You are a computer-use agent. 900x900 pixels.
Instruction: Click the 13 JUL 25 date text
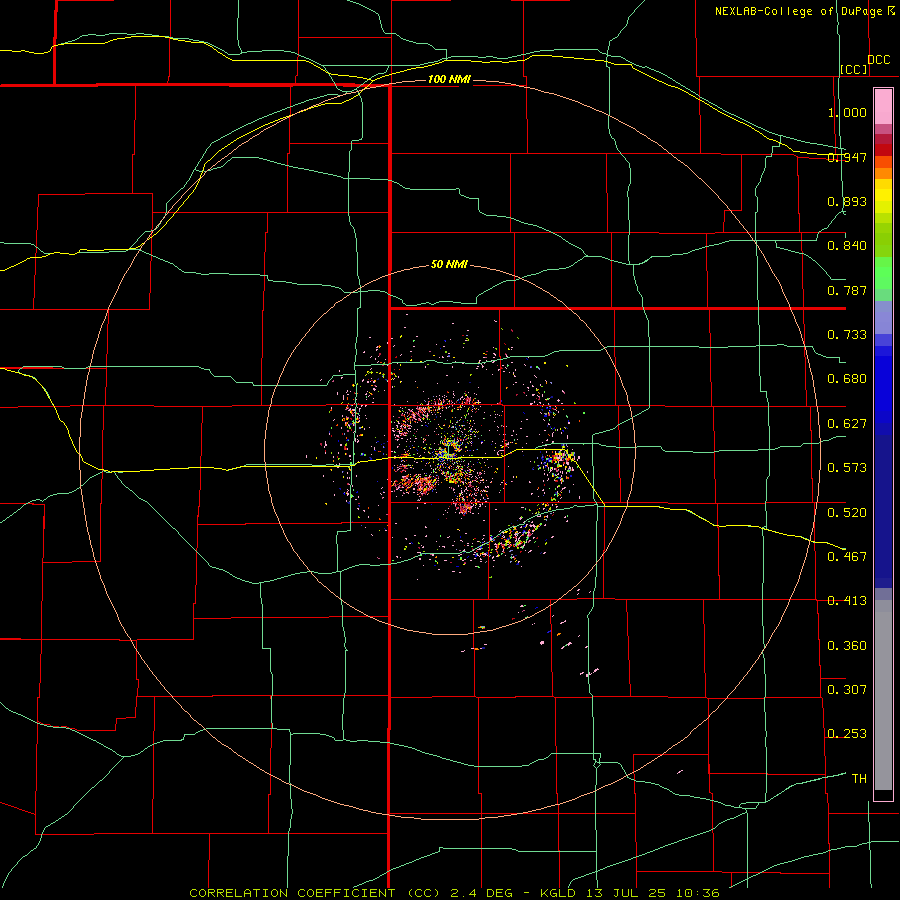coord(626,893)
